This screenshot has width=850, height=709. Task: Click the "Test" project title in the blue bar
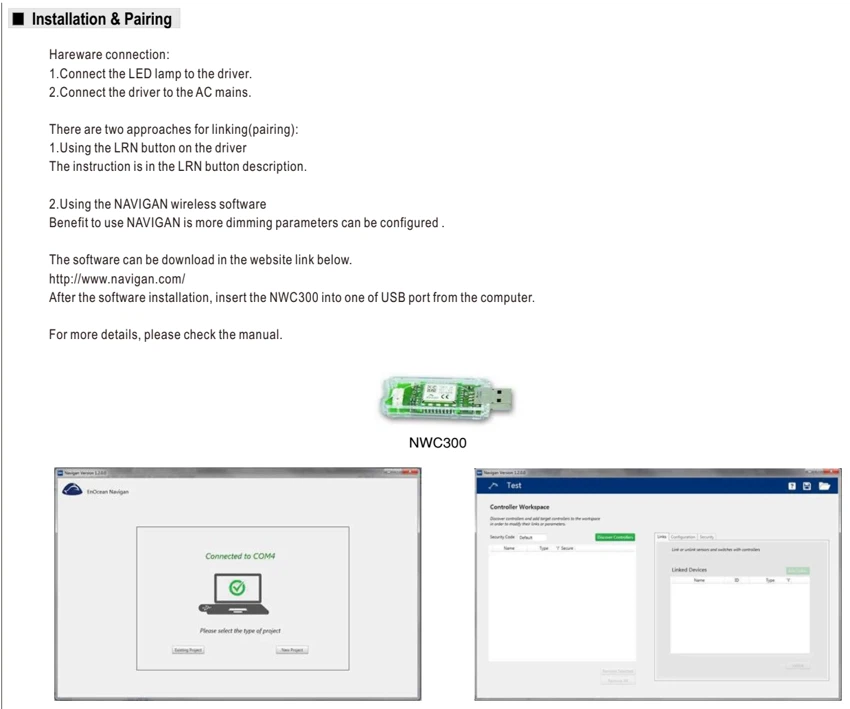[x=514, y=486]
